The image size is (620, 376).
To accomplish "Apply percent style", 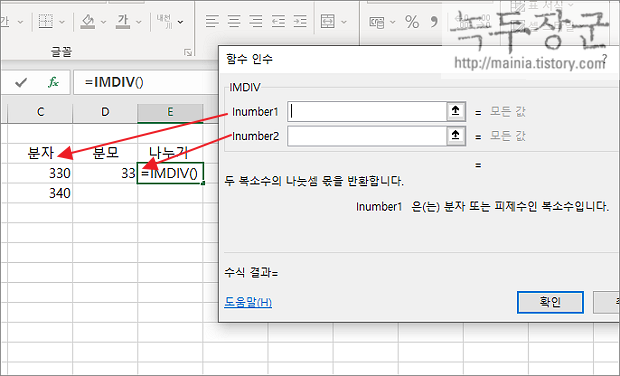I will coord(412,22).
